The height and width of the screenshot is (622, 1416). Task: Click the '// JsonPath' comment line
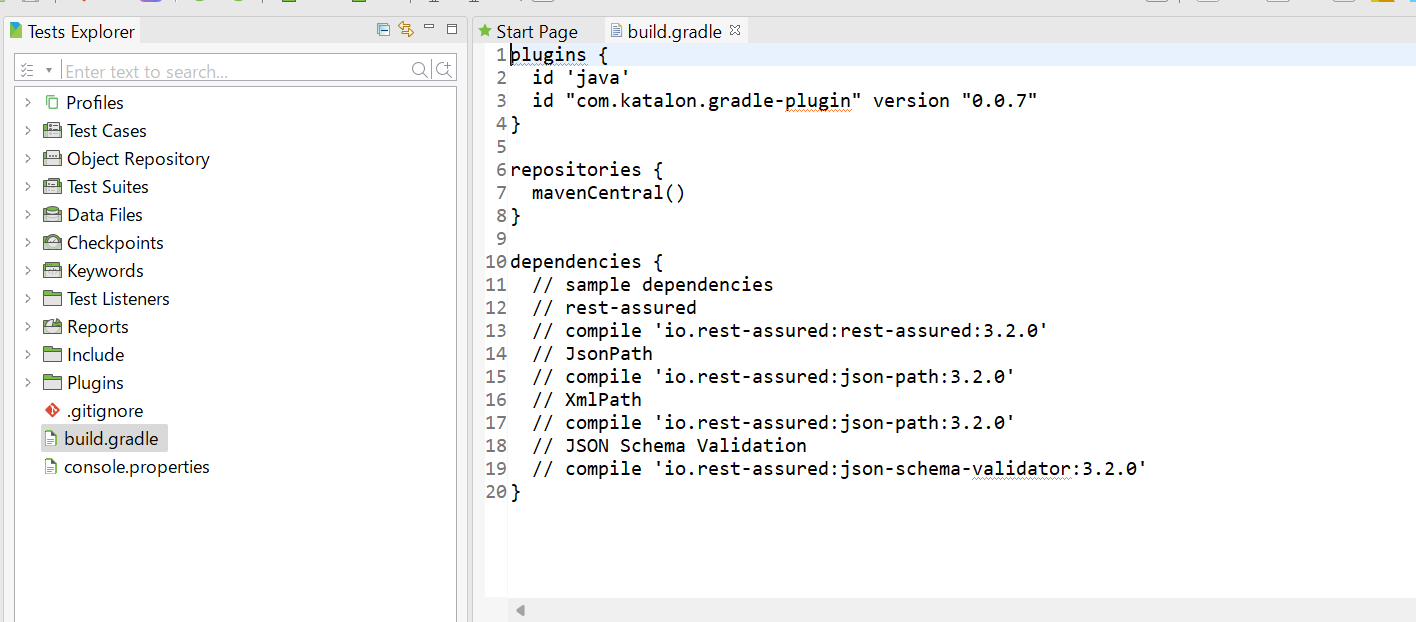tap(593, 353)
